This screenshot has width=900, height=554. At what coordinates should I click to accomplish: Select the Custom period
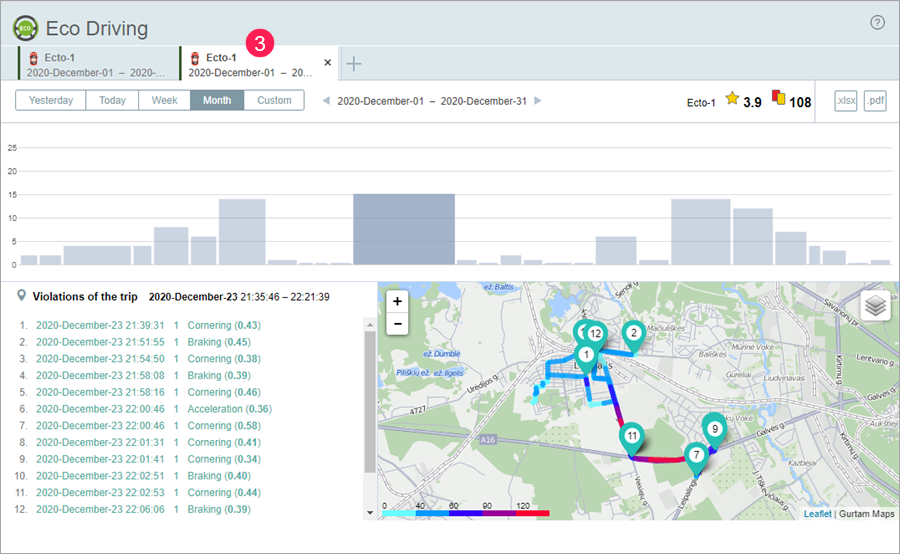click(x=274, y=100)
